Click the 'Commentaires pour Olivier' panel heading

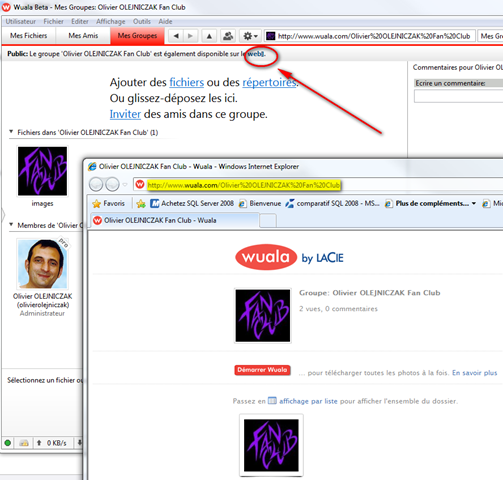click(458, 67)
